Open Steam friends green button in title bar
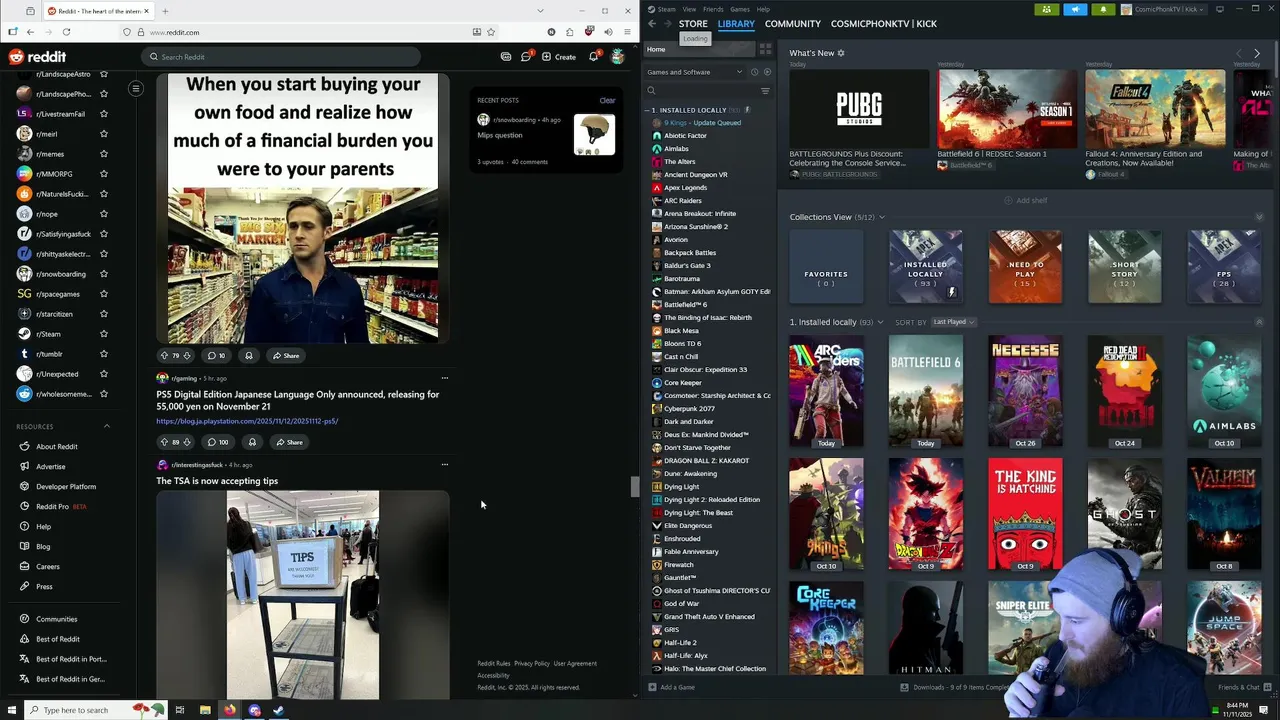 pos(1046,9)
